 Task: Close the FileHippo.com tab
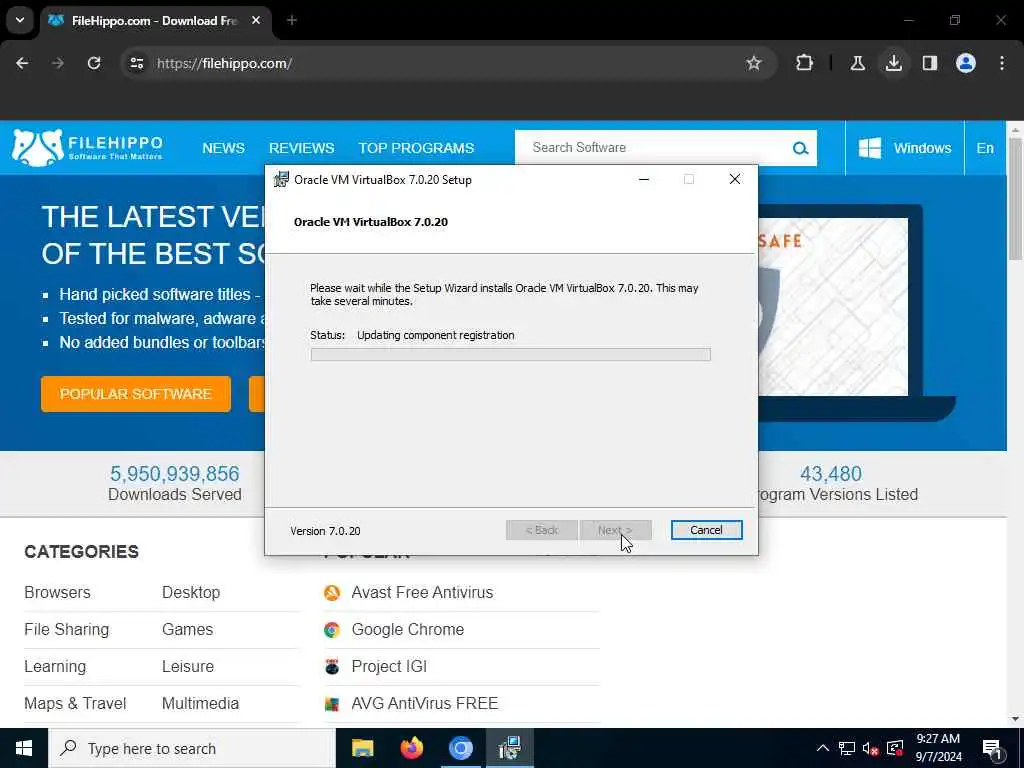(256, 21)
